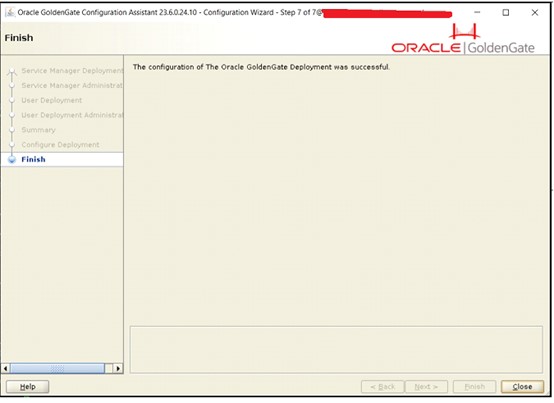This screenshot has width=554, height=403.
Task: Click left arrow of sidebar scrollbar
Action: (x=5, y=369)
